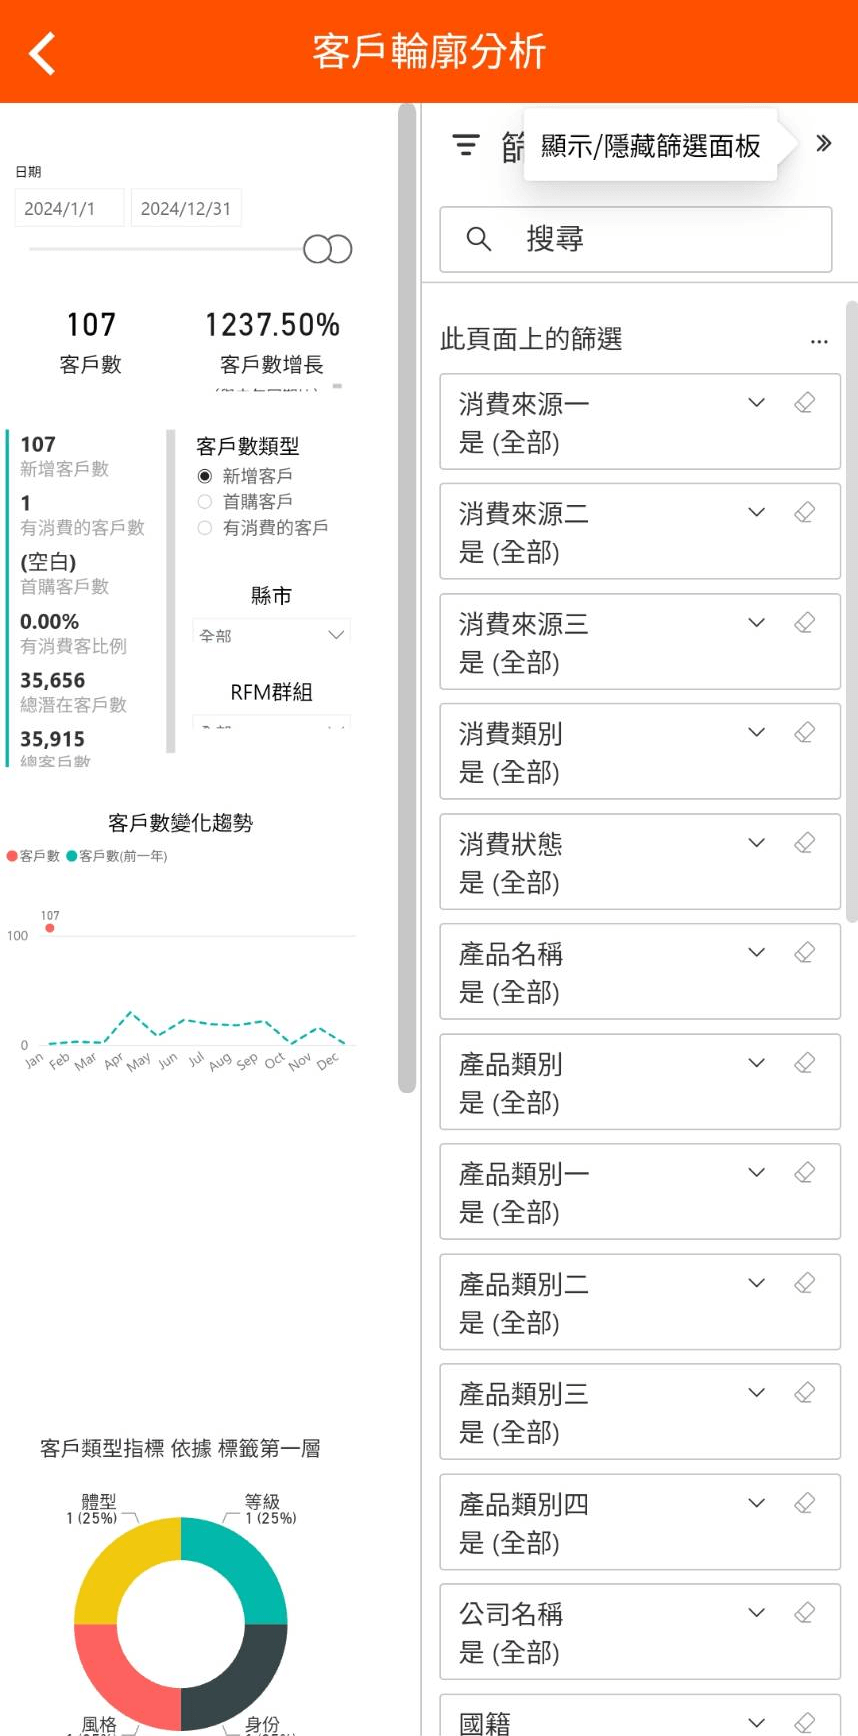Expand the 產品類別四 filter card
This screenshot has height=1736, width=858.
757,1502
